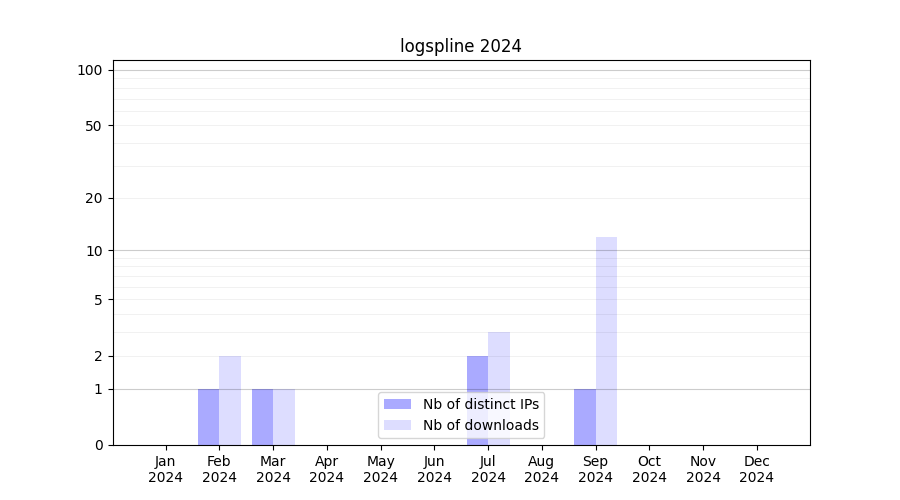Click the February downloads bar
The height and width of the screenshot is (500, 900).
(230, 400)
